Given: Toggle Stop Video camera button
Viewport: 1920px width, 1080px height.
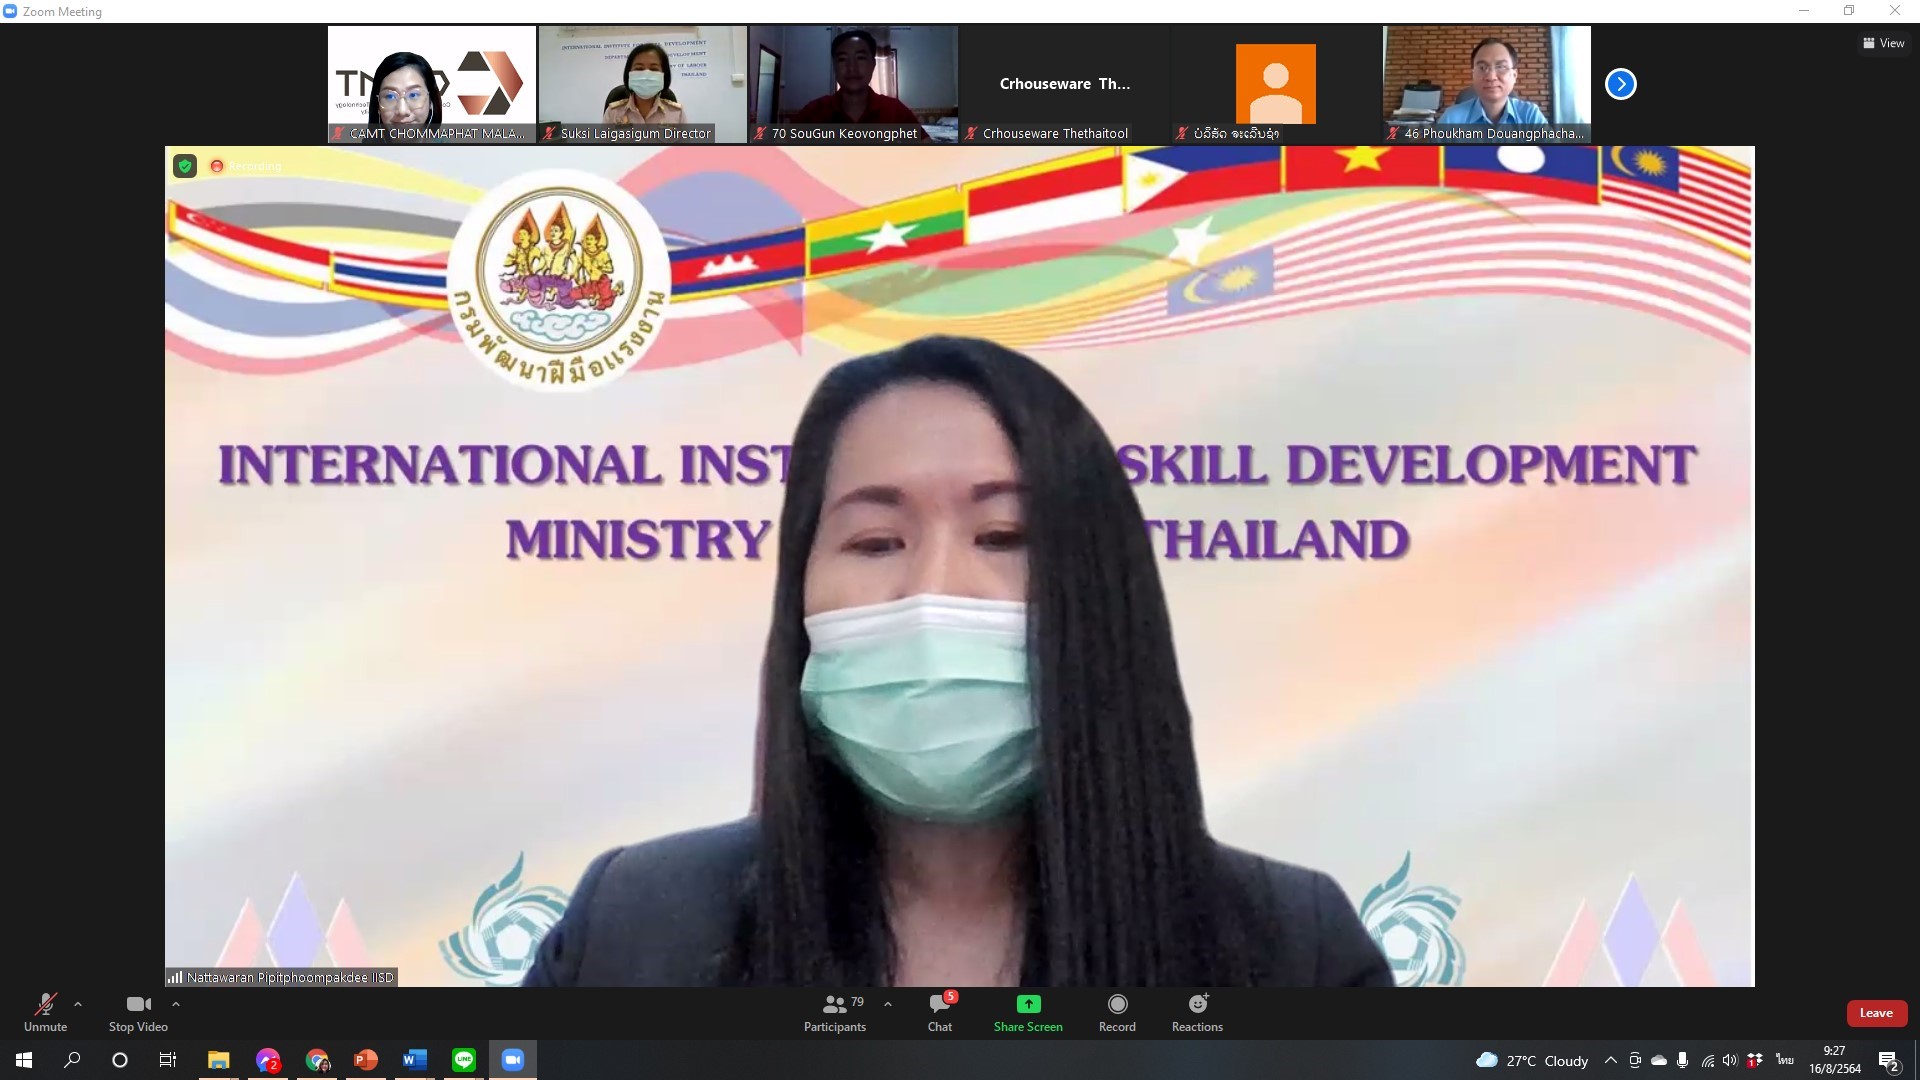Looking at the screenshot, I should click(138, 1012).
